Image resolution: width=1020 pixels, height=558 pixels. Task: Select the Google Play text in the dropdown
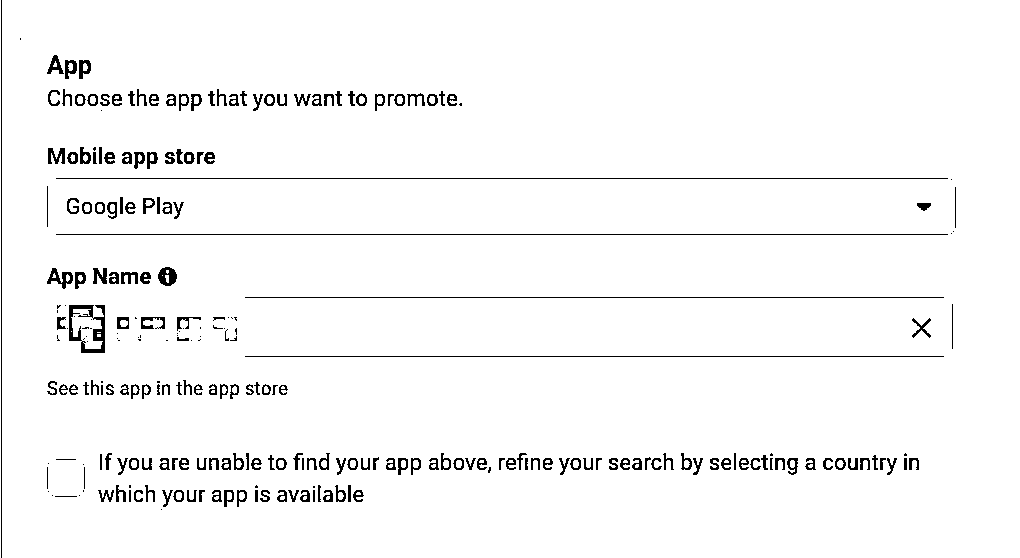[125, 206]
